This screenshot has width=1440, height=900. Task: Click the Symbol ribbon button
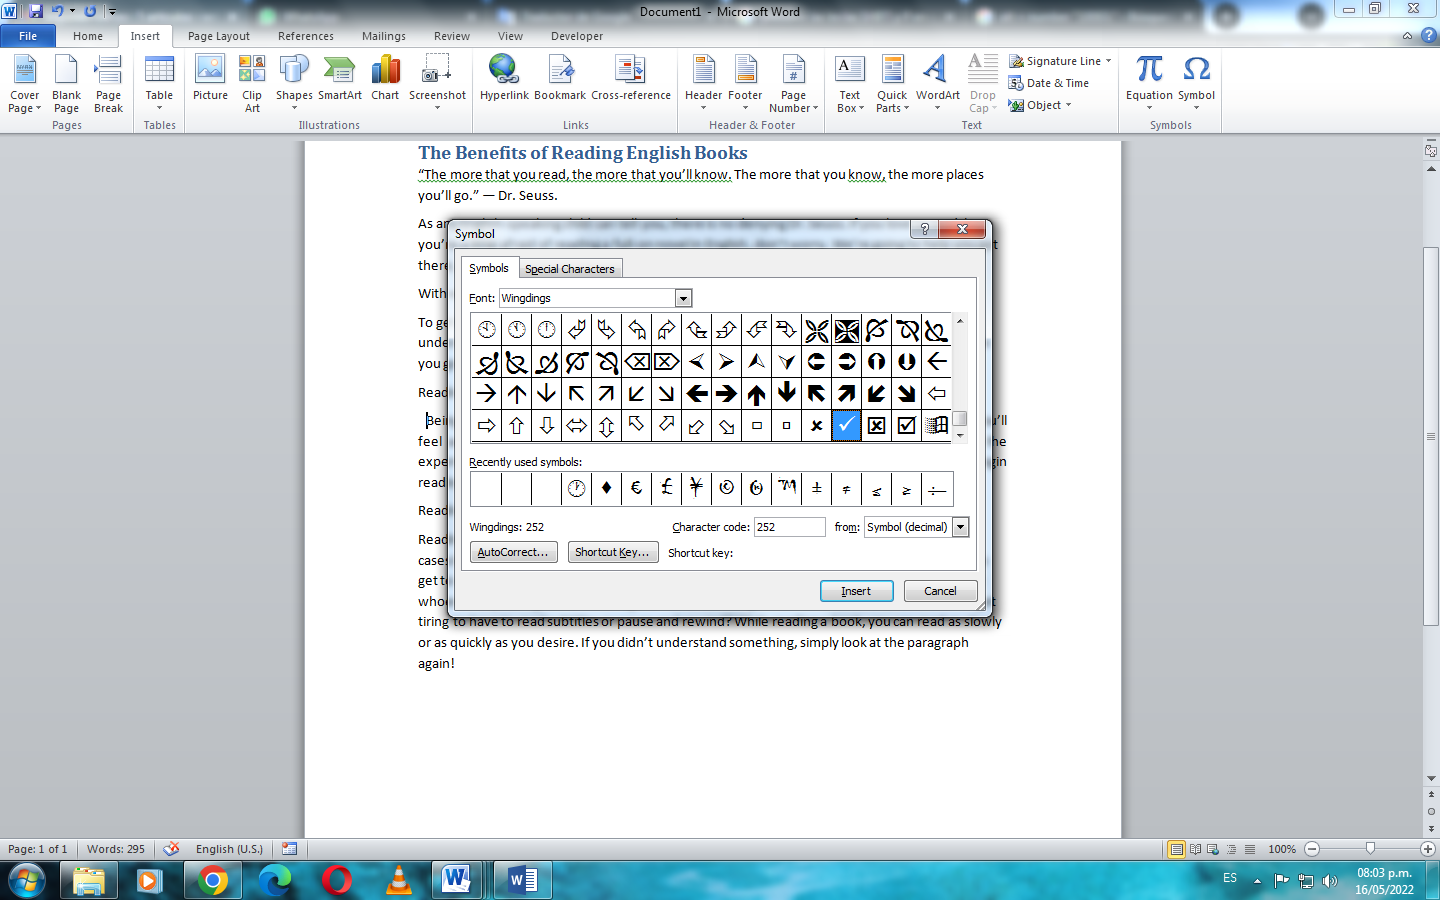point(1196,84)
